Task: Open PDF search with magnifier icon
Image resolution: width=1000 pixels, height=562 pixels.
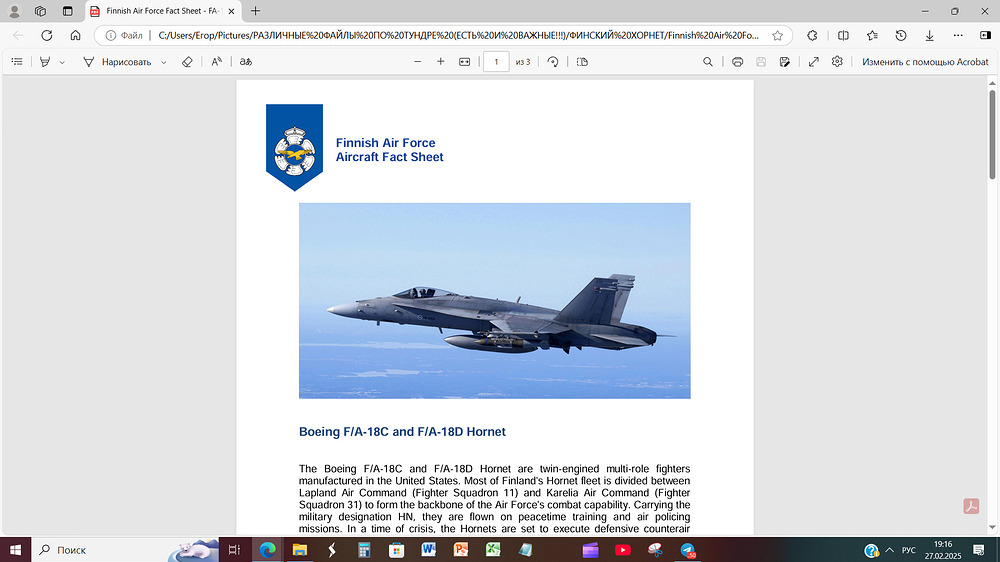Action: (708, 62)
